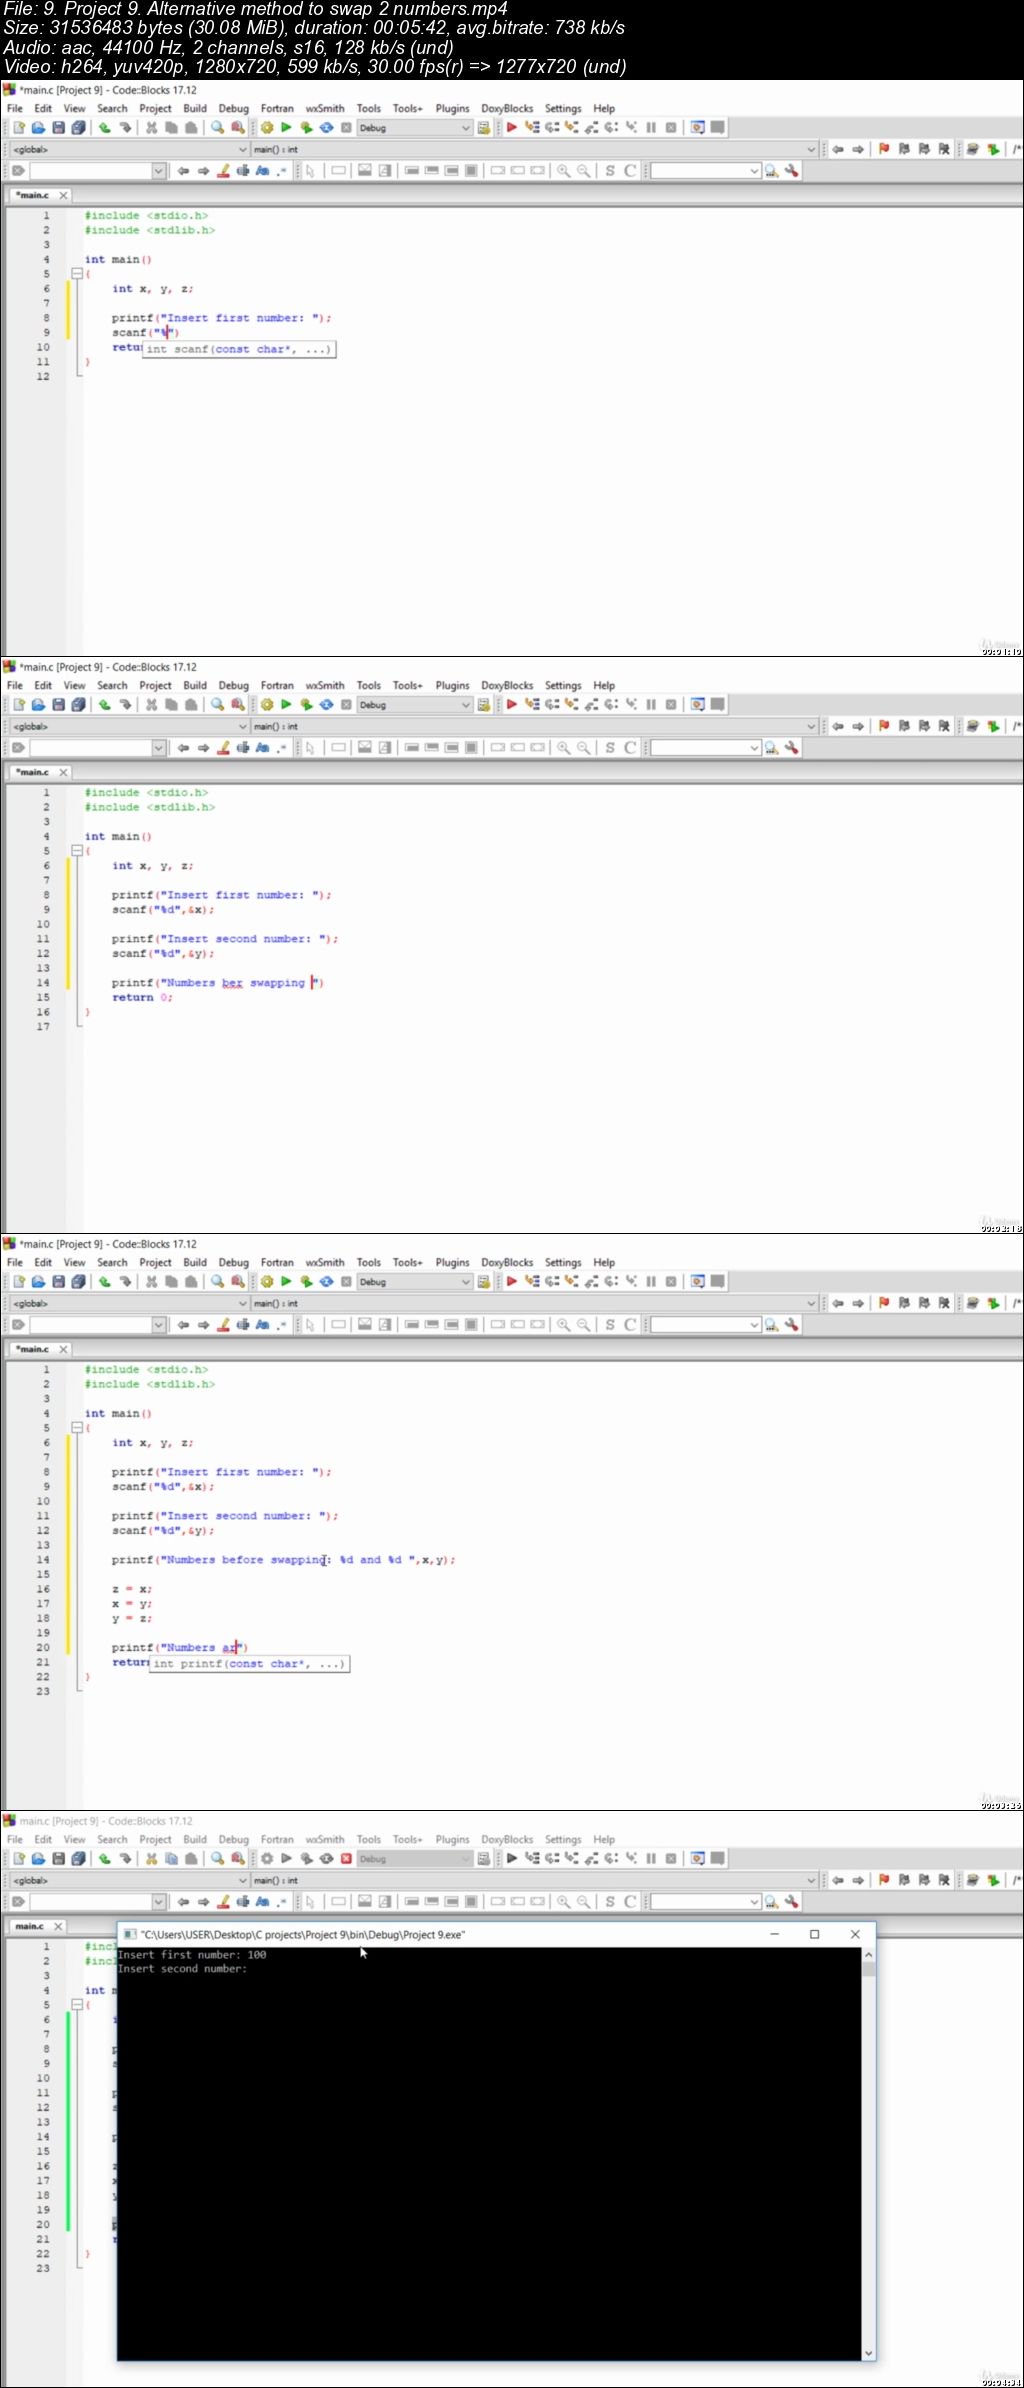The height and width of the screenshot is (2388, 1024).
Task: Minimize the Project 9.exe console window
Action: click(x=774, y=1934)
